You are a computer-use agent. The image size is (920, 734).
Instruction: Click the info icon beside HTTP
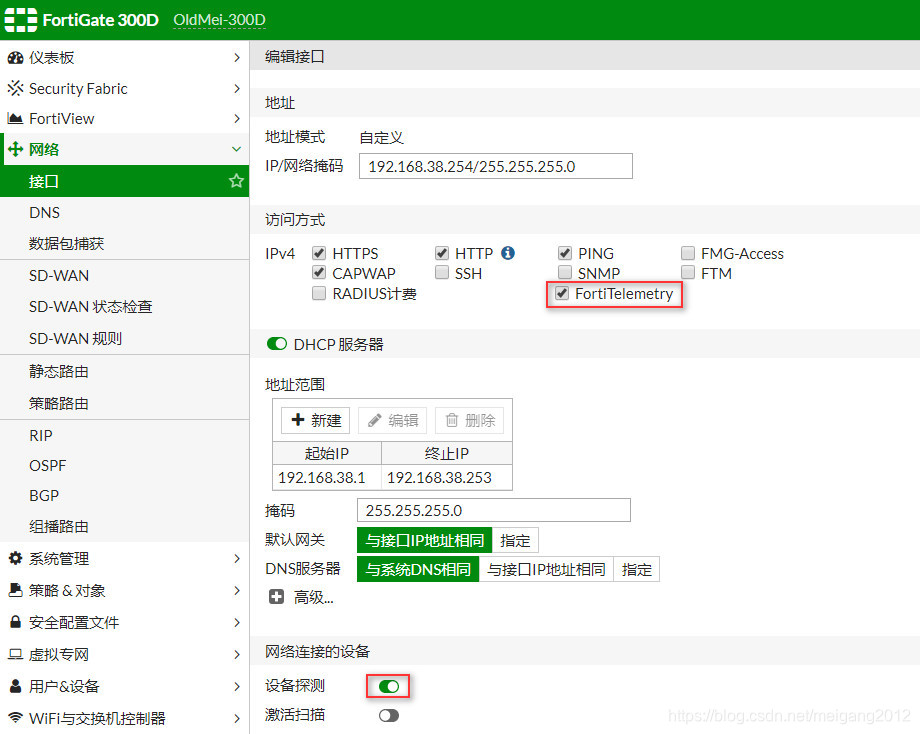click(x=508, y=253)
